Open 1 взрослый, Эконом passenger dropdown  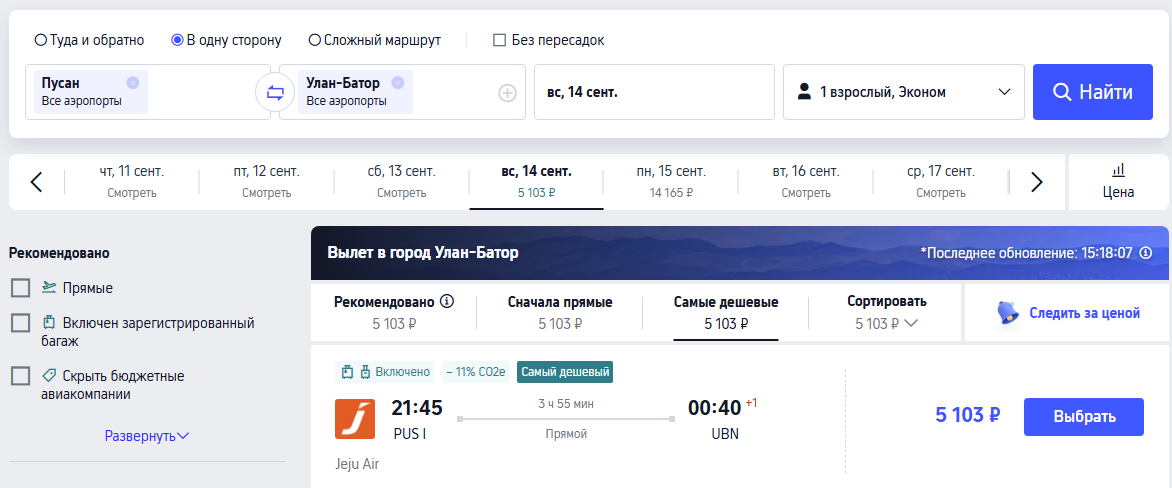(x=904, y=92)
